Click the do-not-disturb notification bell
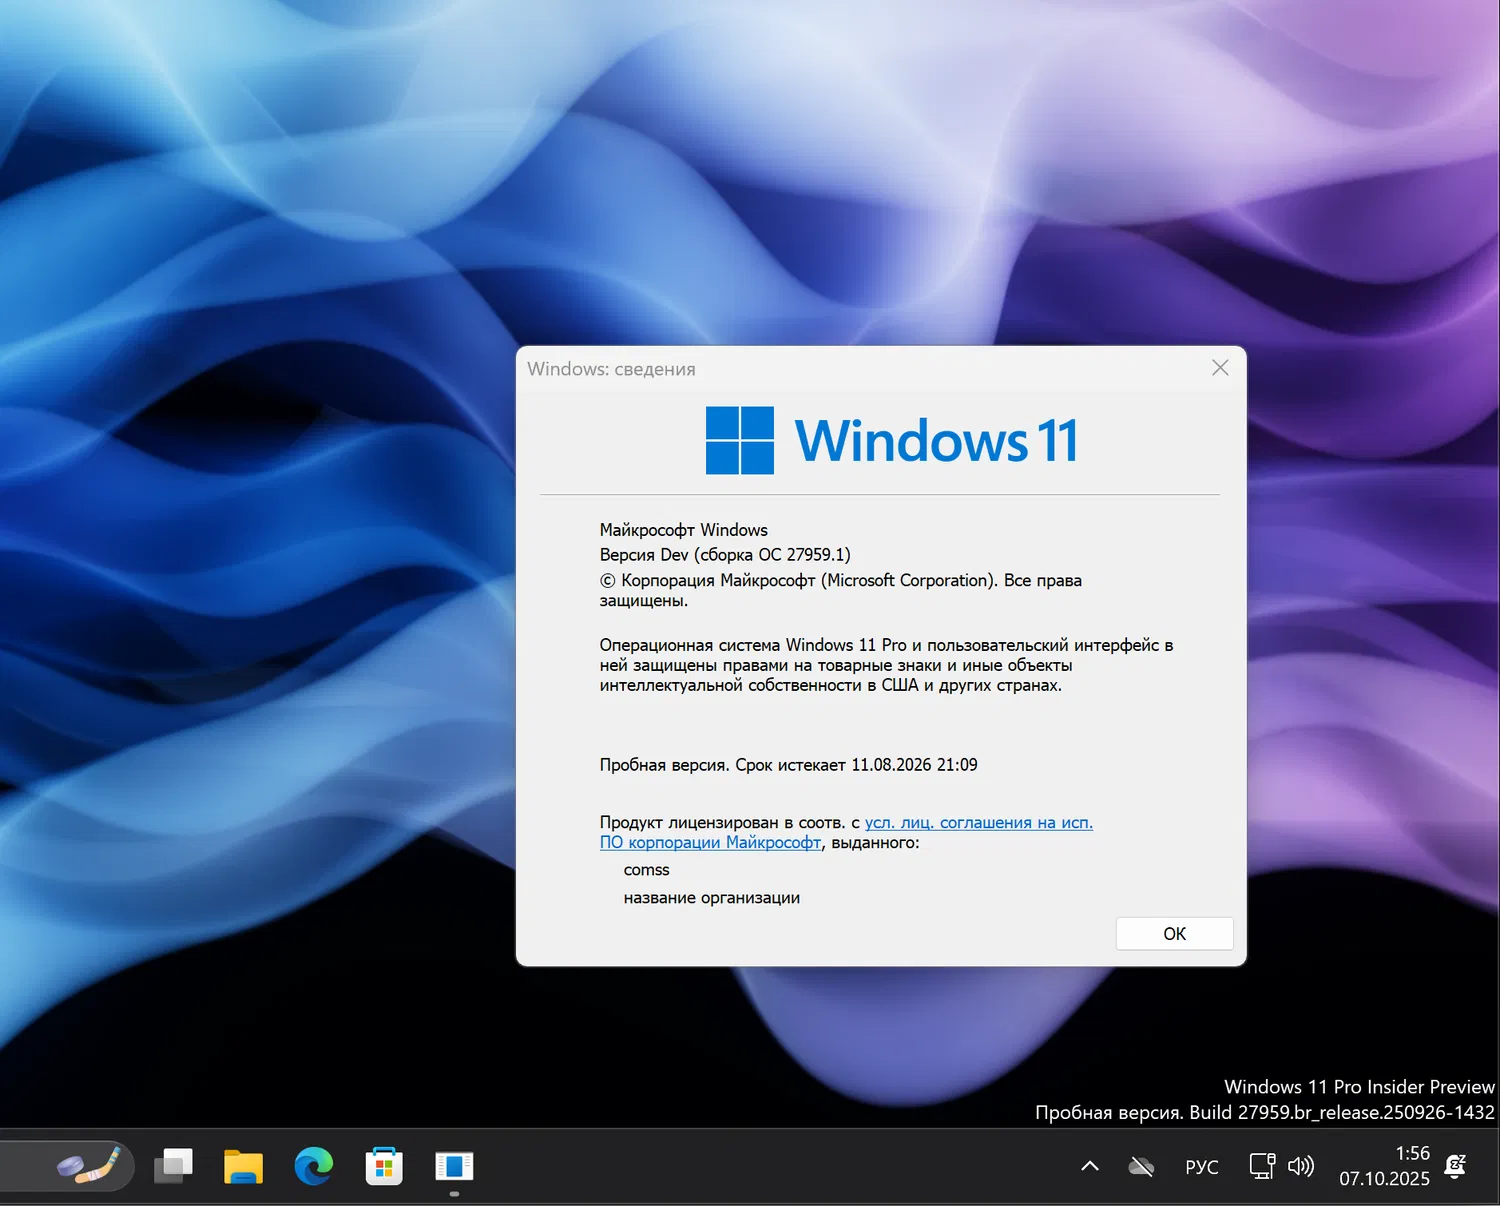The width and height of the screenshot is (1500, 1206). [1453, 1166]
